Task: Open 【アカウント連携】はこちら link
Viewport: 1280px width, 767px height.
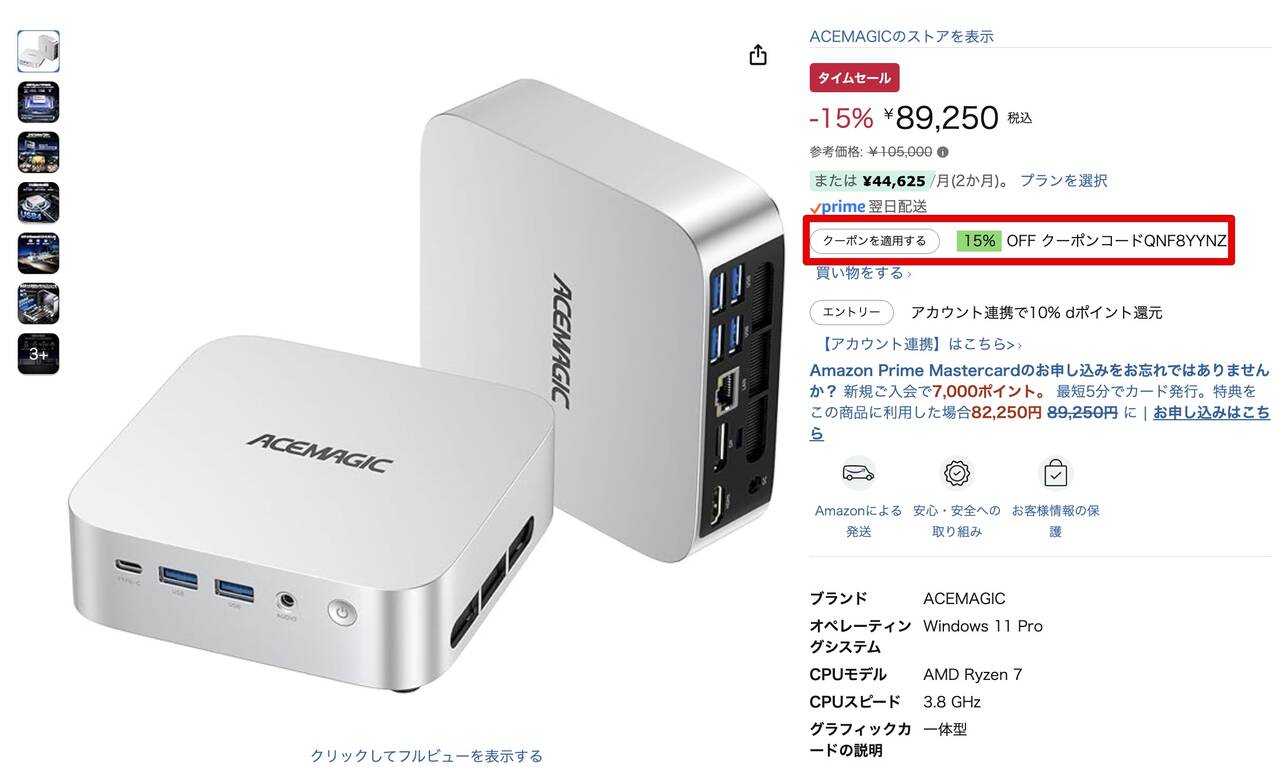Action: click(916, 344)
